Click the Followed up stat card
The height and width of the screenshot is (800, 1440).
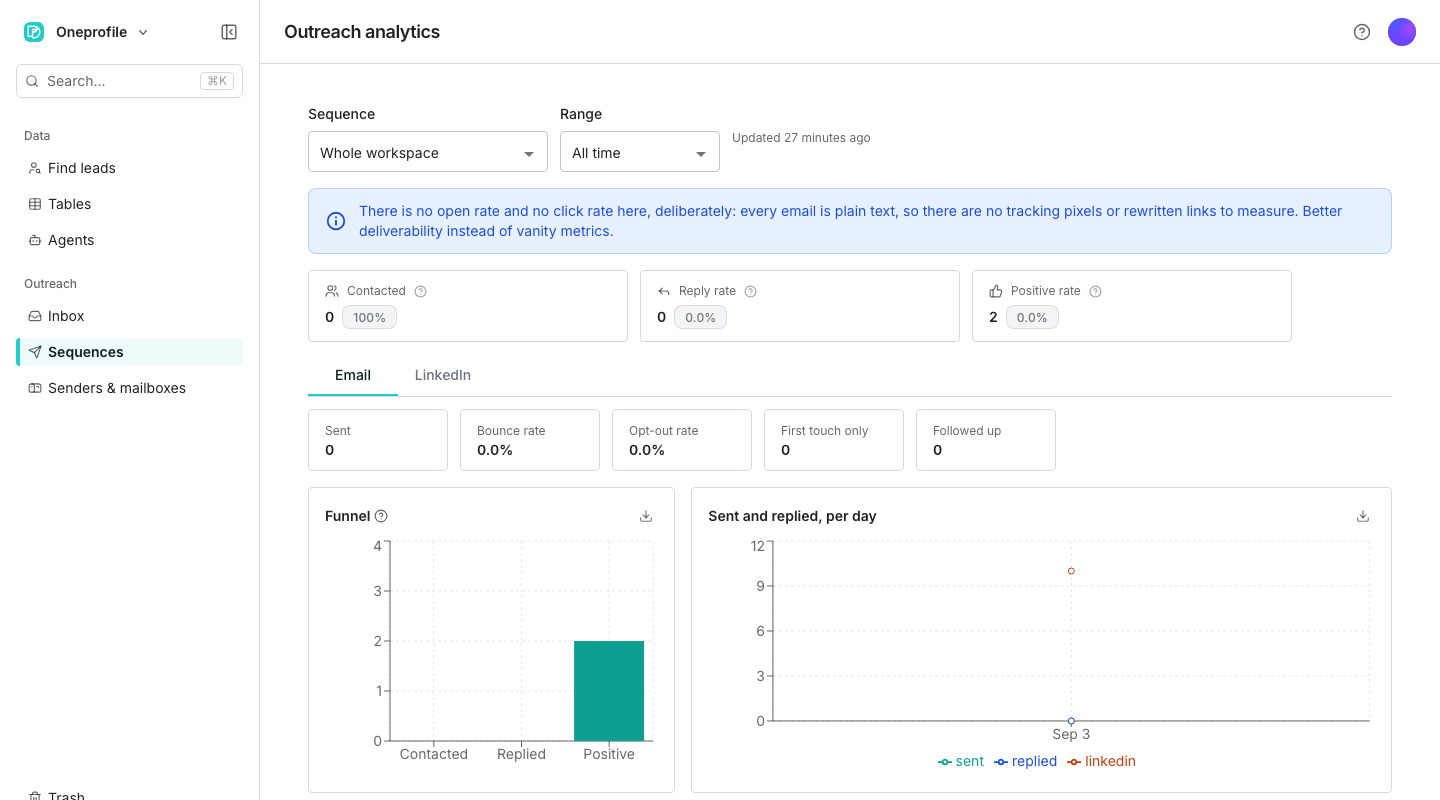(x=986, y=440)
